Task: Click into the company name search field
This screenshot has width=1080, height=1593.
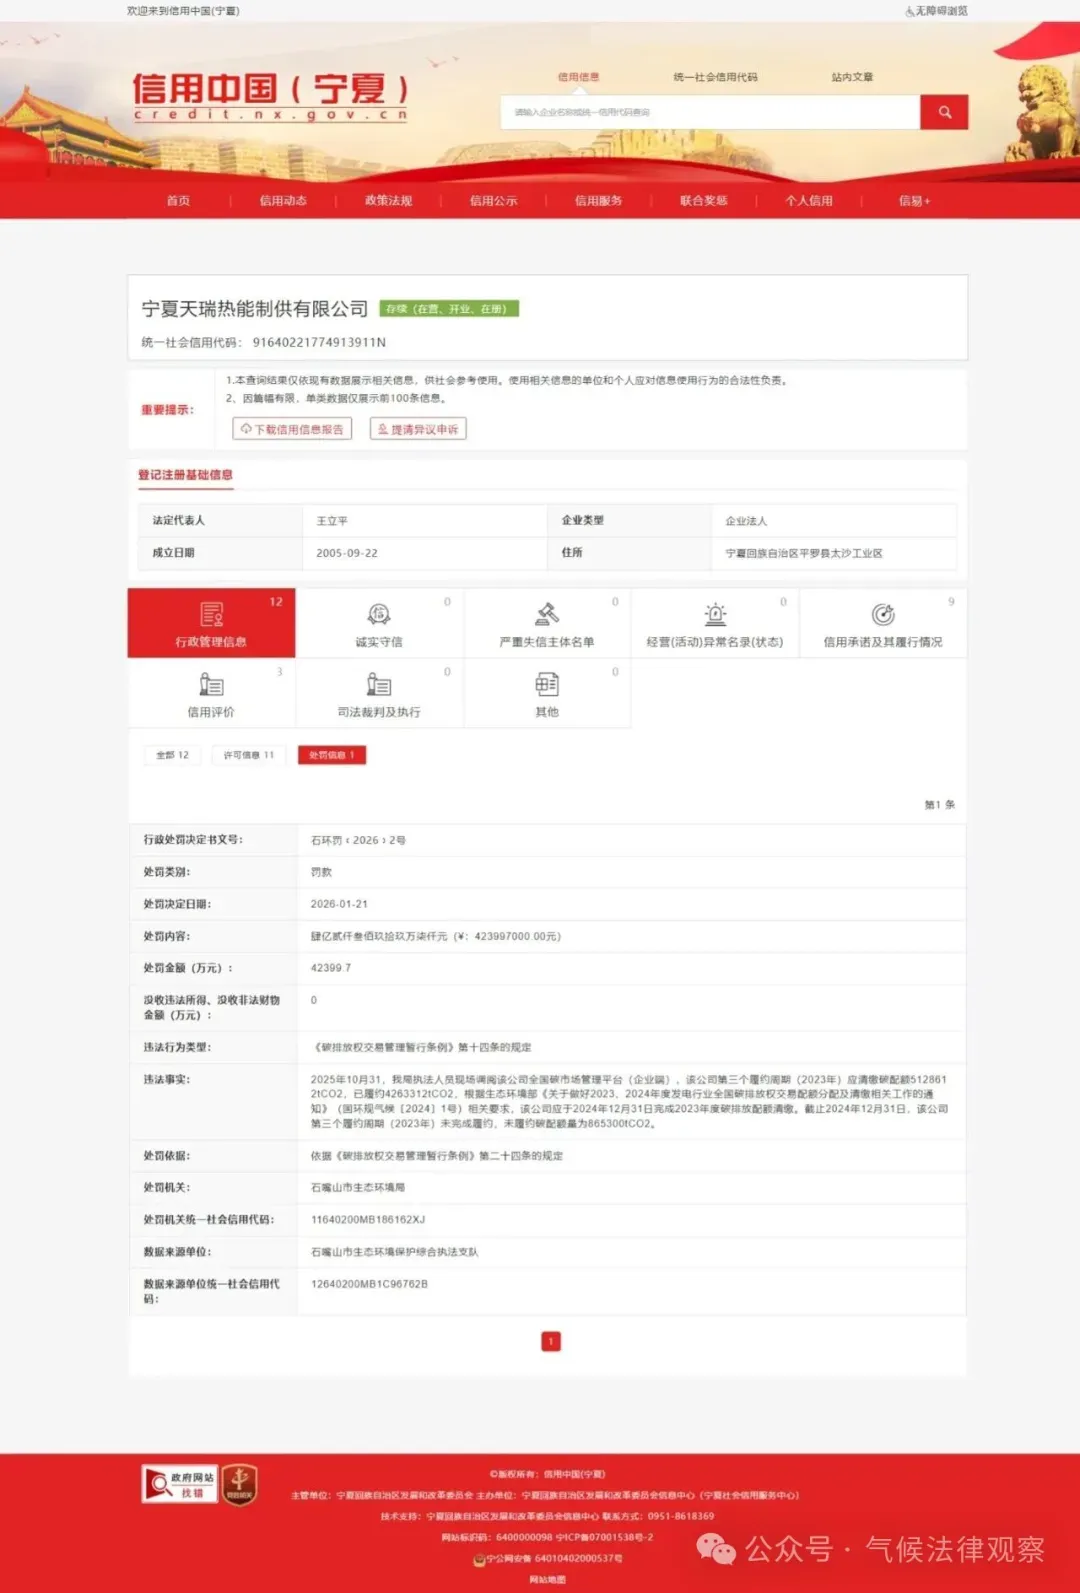Action: tap(710, 112)
